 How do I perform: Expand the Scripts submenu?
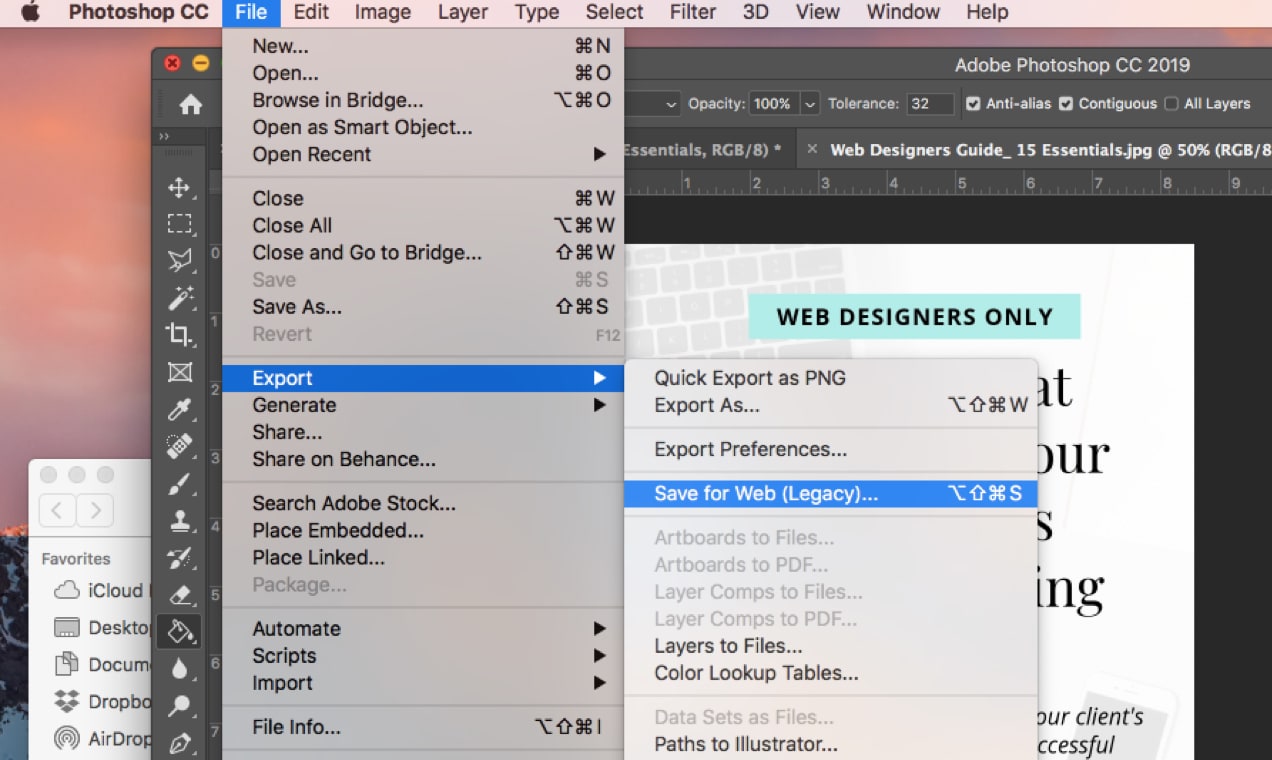[x=423, y=656]
